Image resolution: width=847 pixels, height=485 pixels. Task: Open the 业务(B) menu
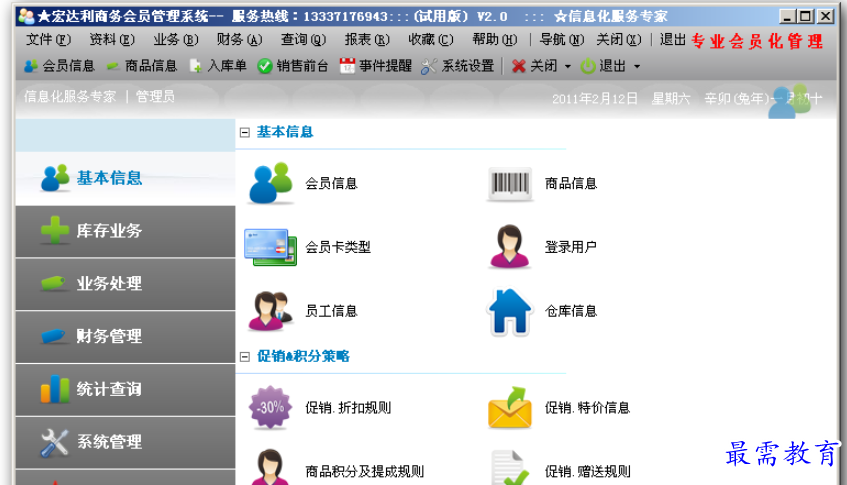coord(176,39)
